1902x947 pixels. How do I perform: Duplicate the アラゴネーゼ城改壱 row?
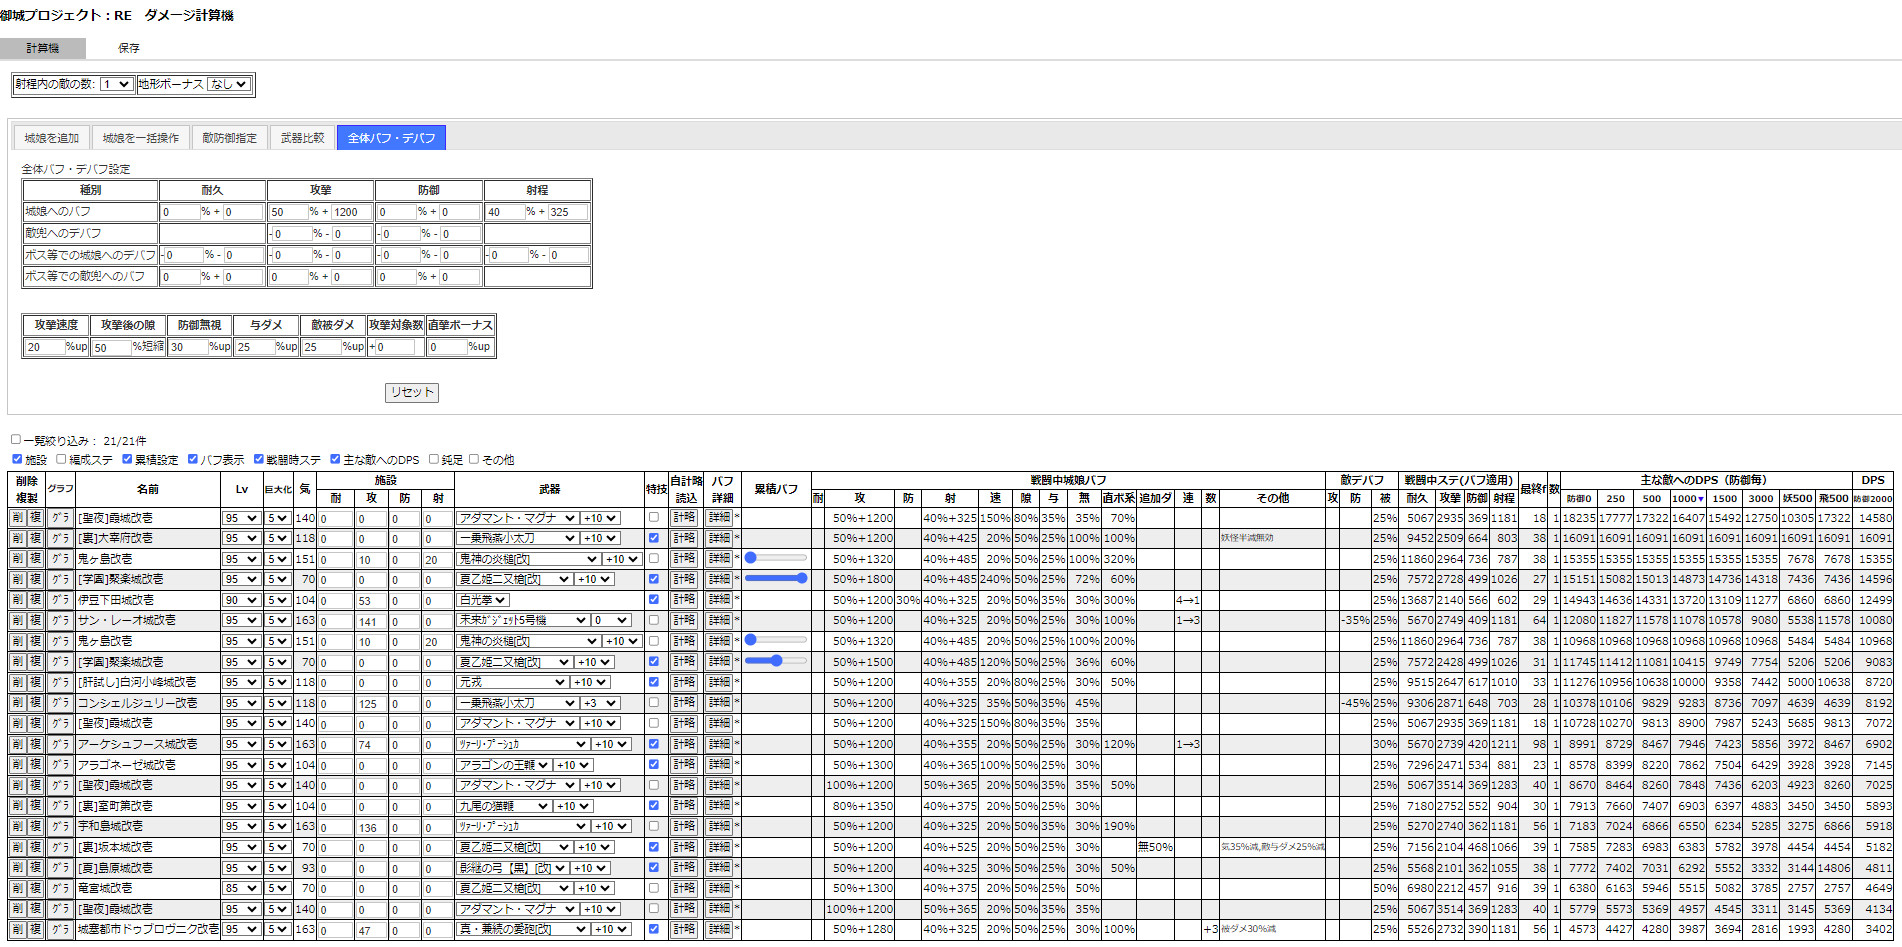click(35, 765)
